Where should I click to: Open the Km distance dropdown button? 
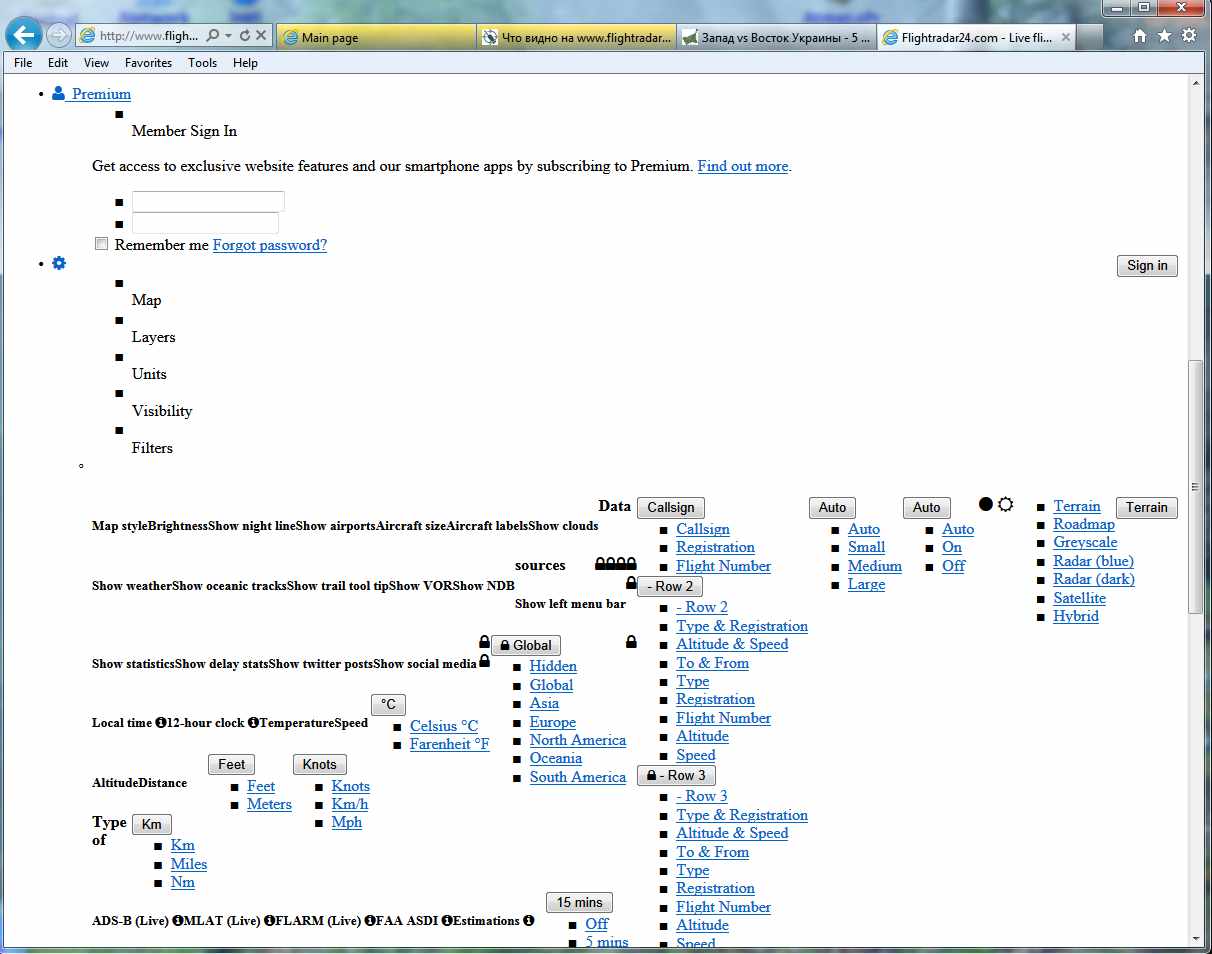(151, 825)
